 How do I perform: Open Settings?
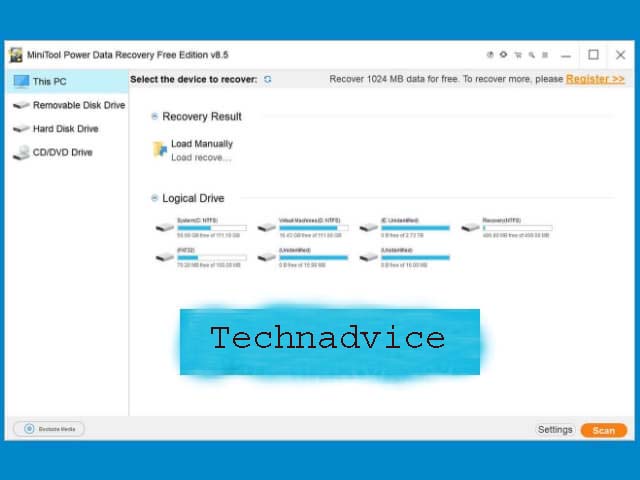pyautogui.click(x=555, y=430)
